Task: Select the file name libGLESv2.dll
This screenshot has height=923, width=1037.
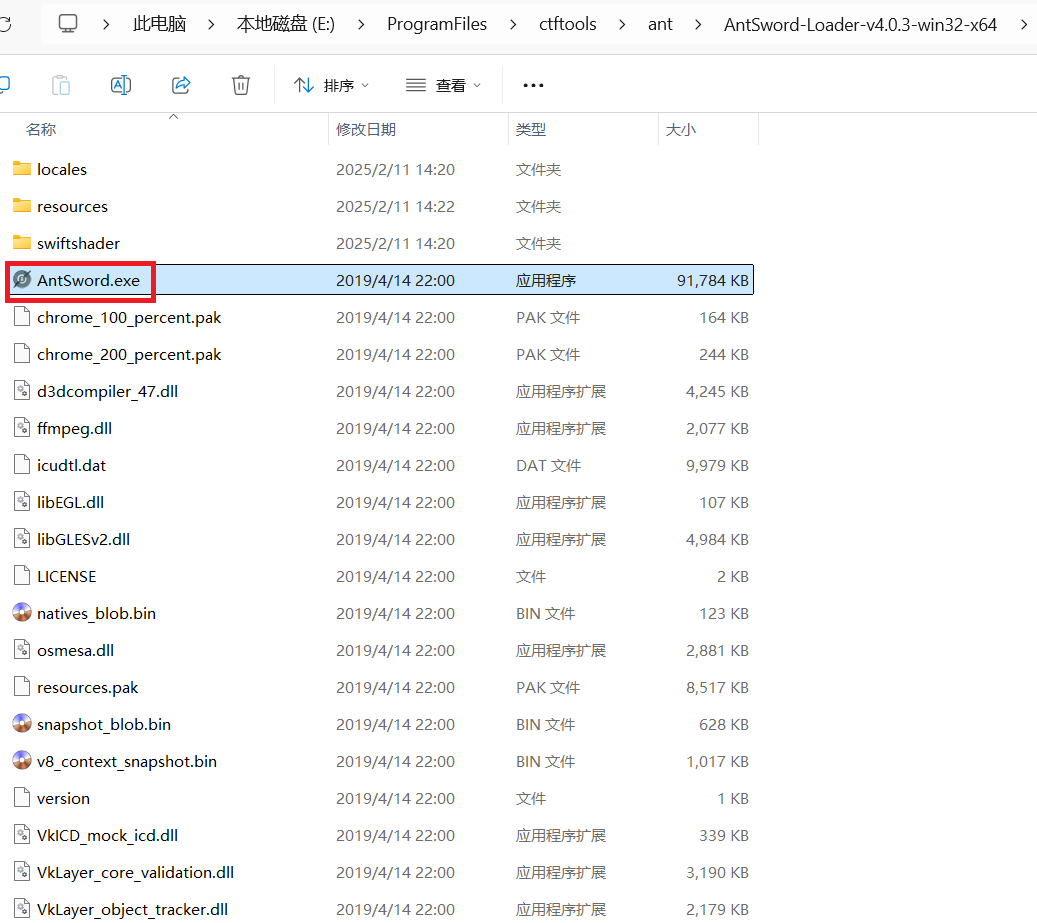Action: click(x=83, y=540)
